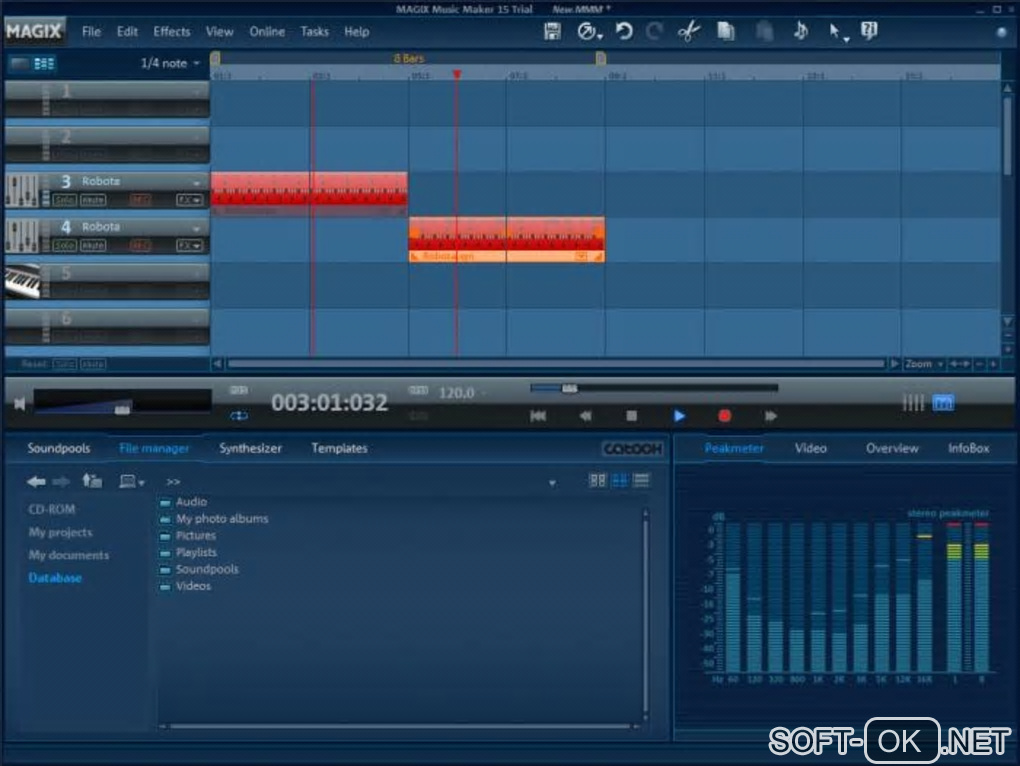The height and width of the screenshot is (766, 1020).
Task: Click the rewind button
Action: pos(585,416)
